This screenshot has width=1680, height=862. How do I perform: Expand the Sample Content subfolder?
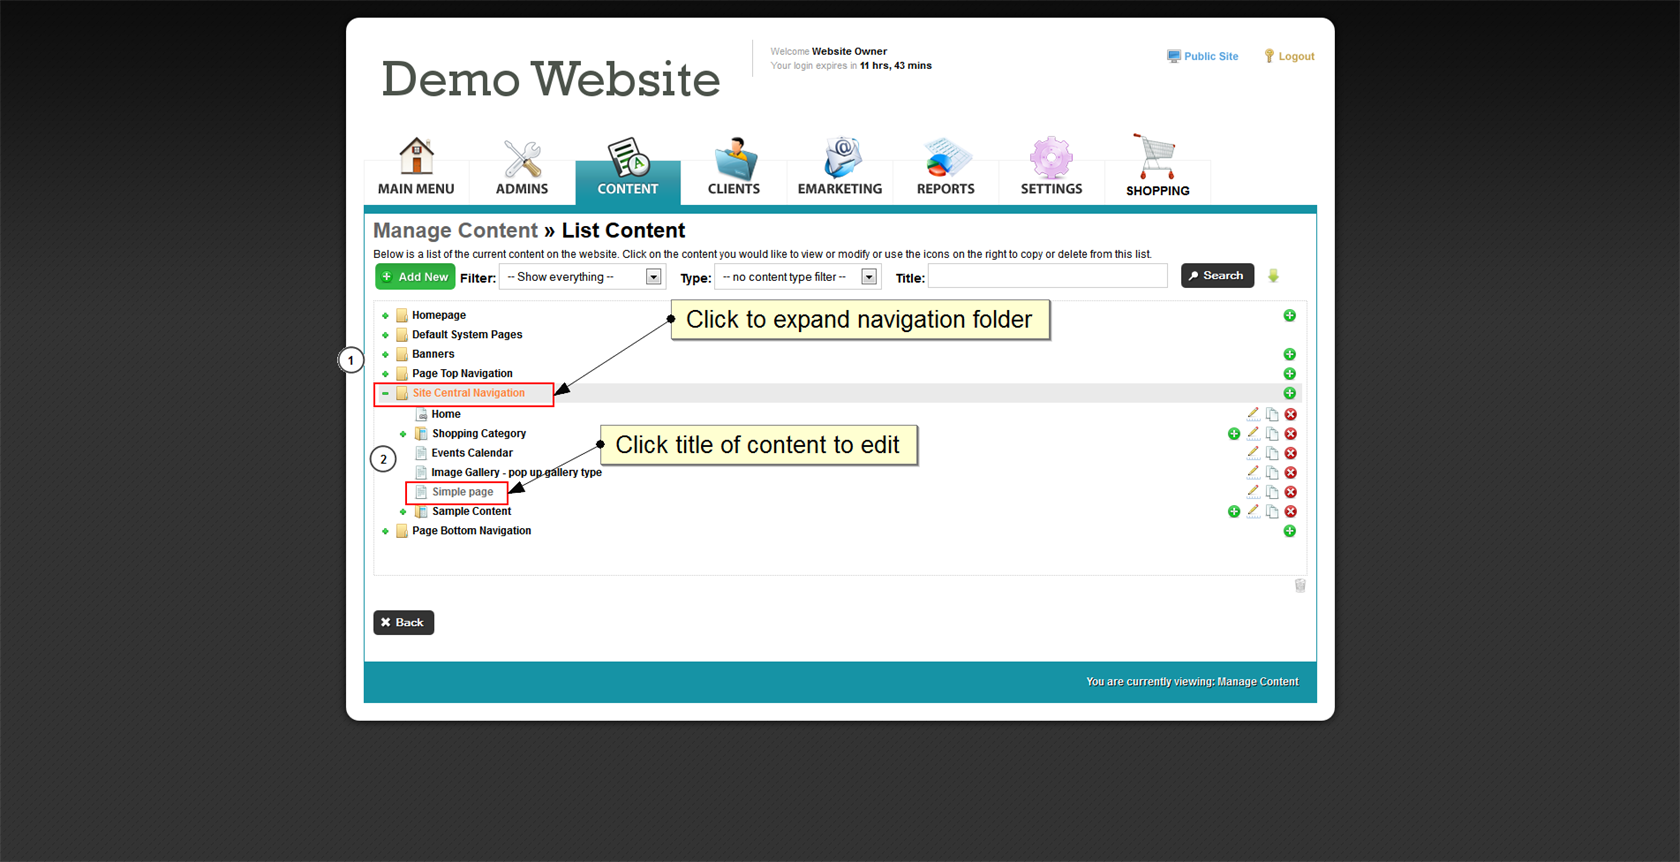(403, 512)
